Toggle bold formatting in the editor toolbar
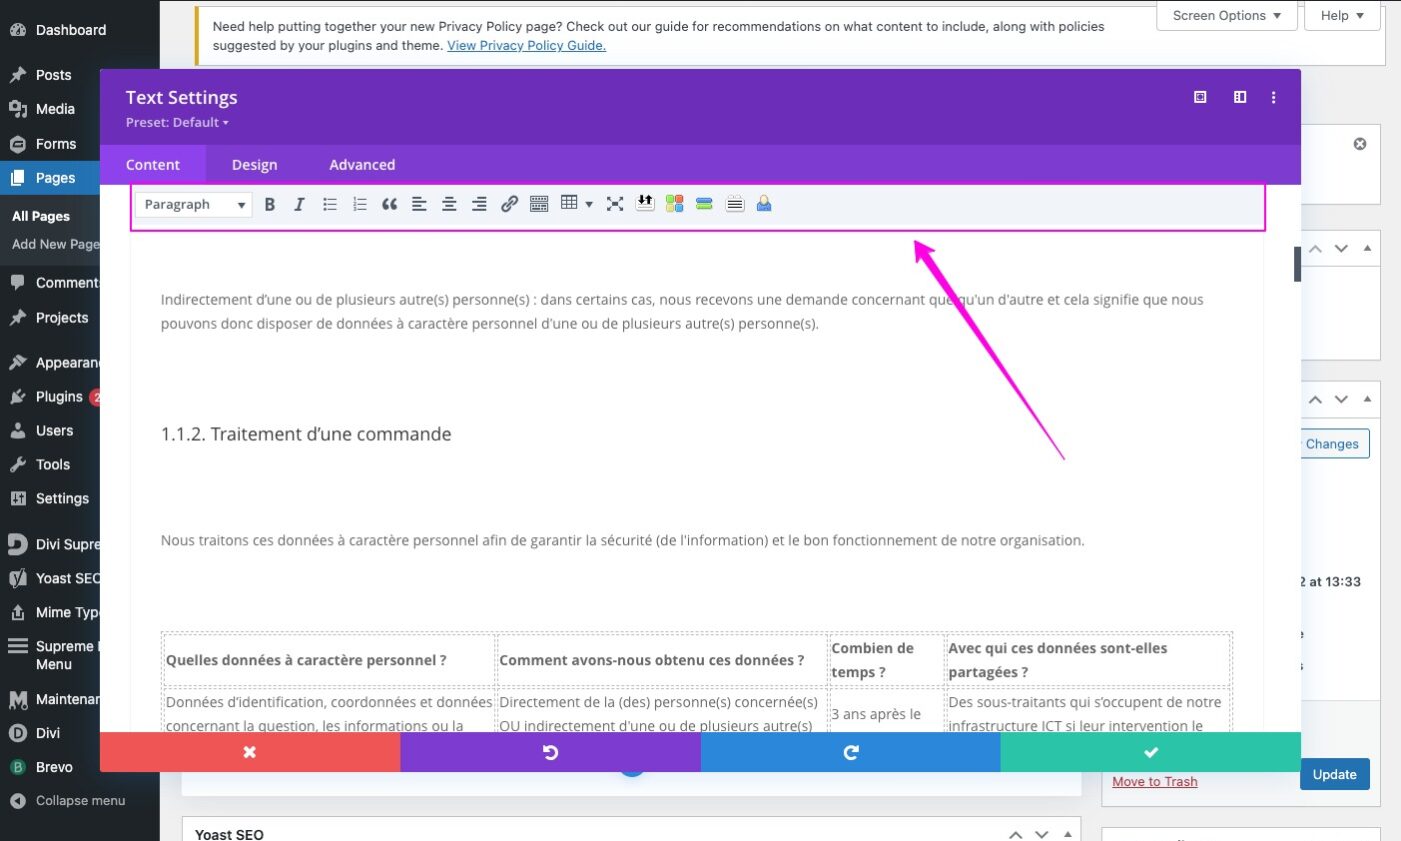 click(270, 204)
